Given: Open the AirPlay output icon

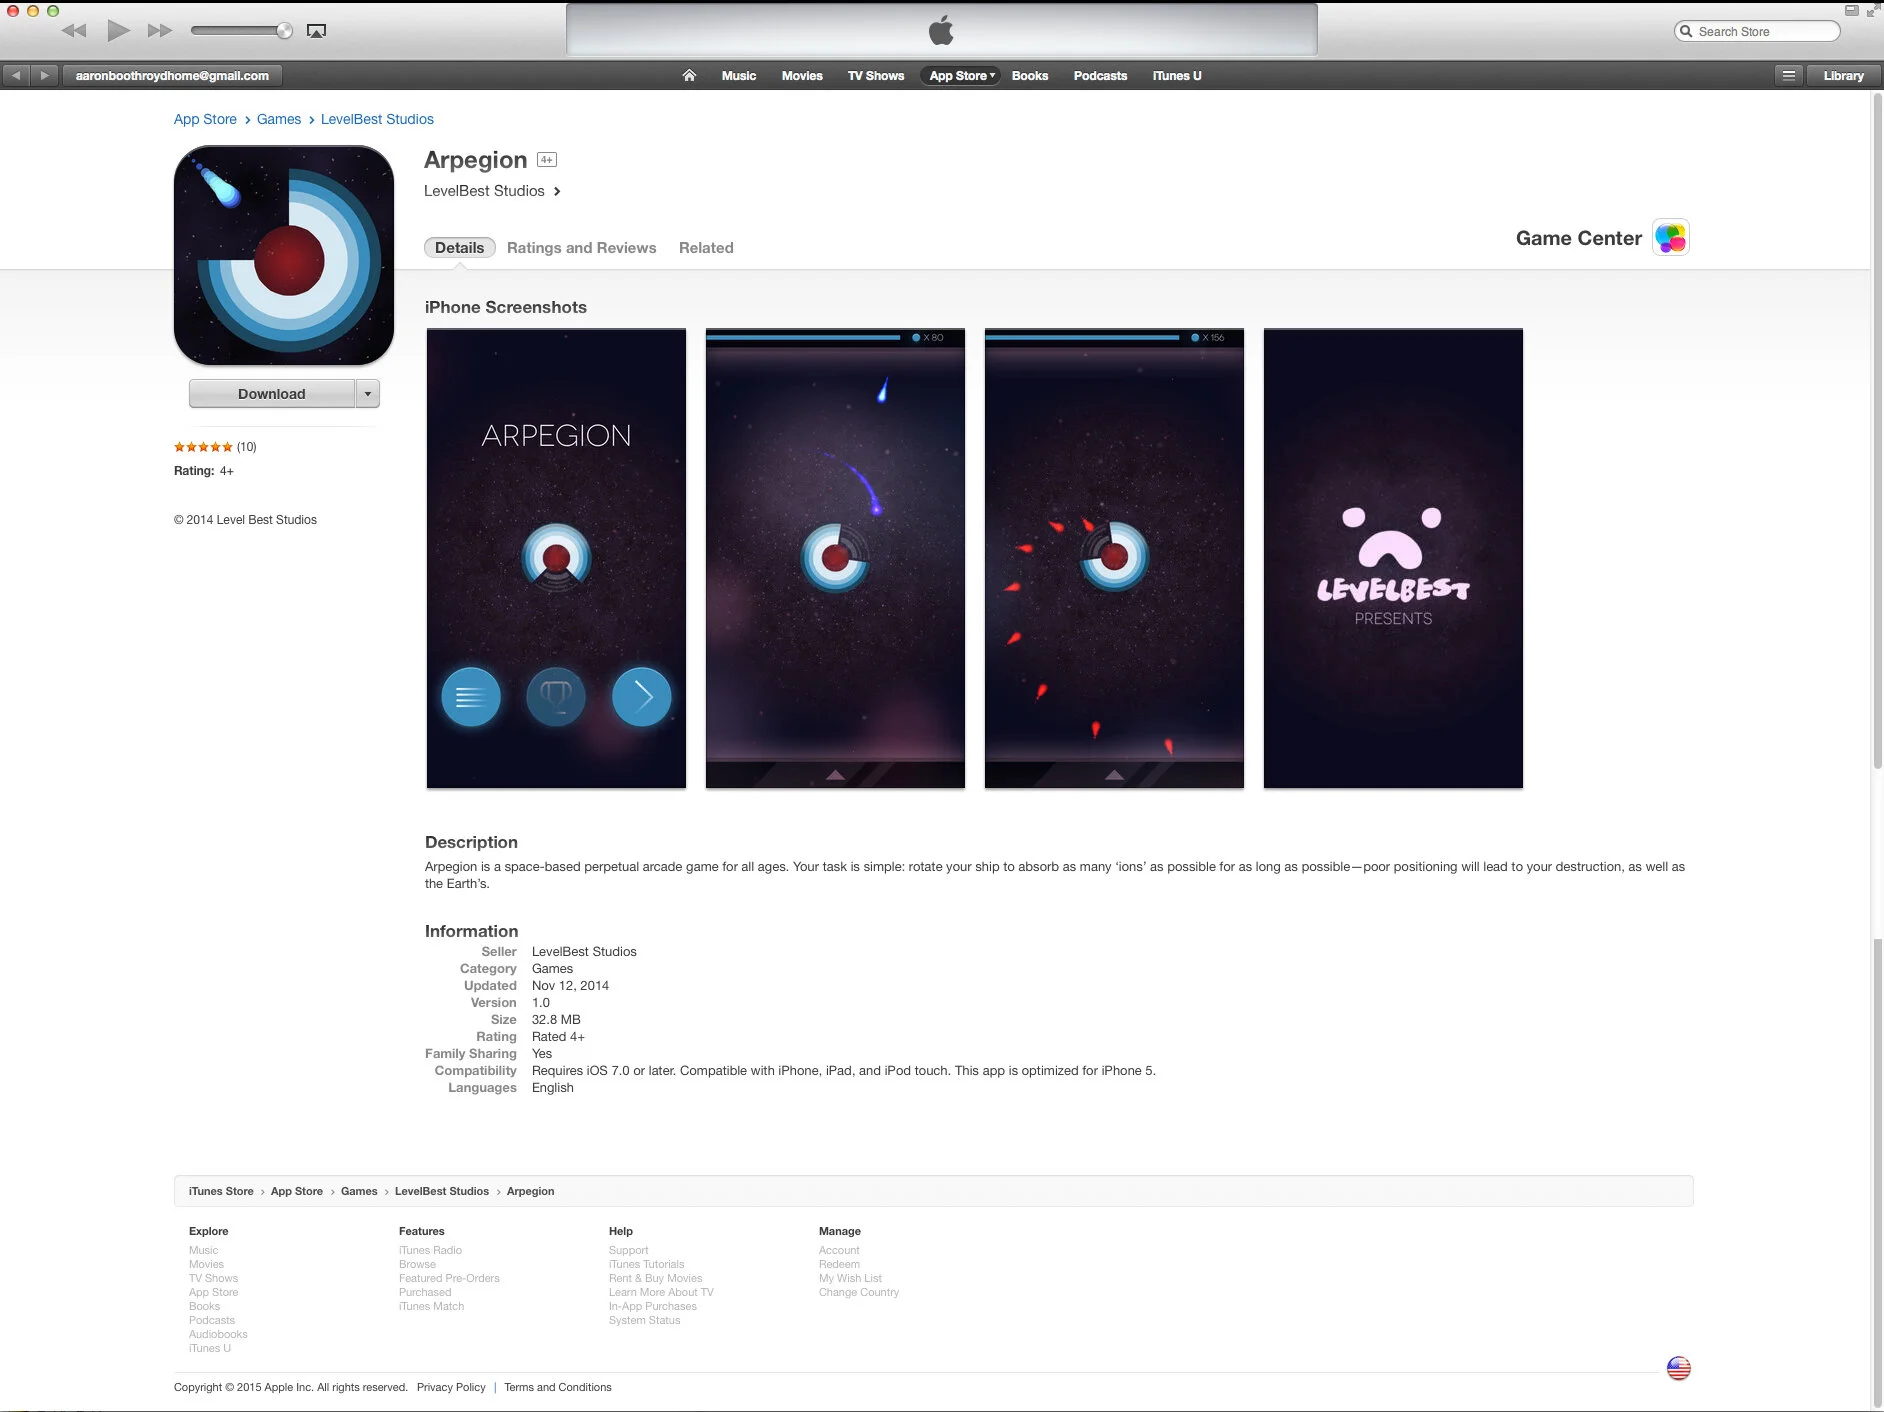Looking at the screenshot, I should pyautogui.click(x=316, y=31).
